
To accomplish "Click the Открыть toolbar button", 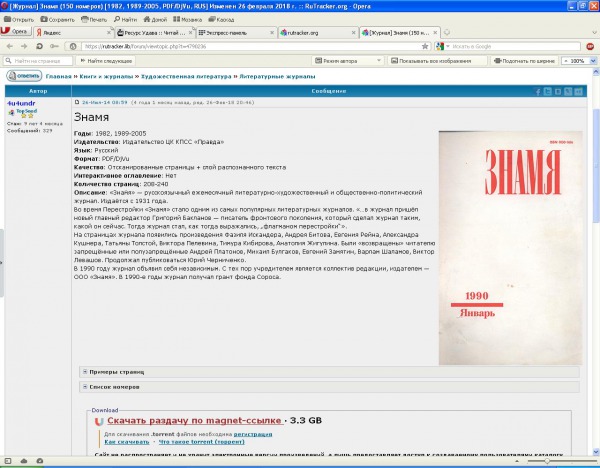I will tap(19, 20).
